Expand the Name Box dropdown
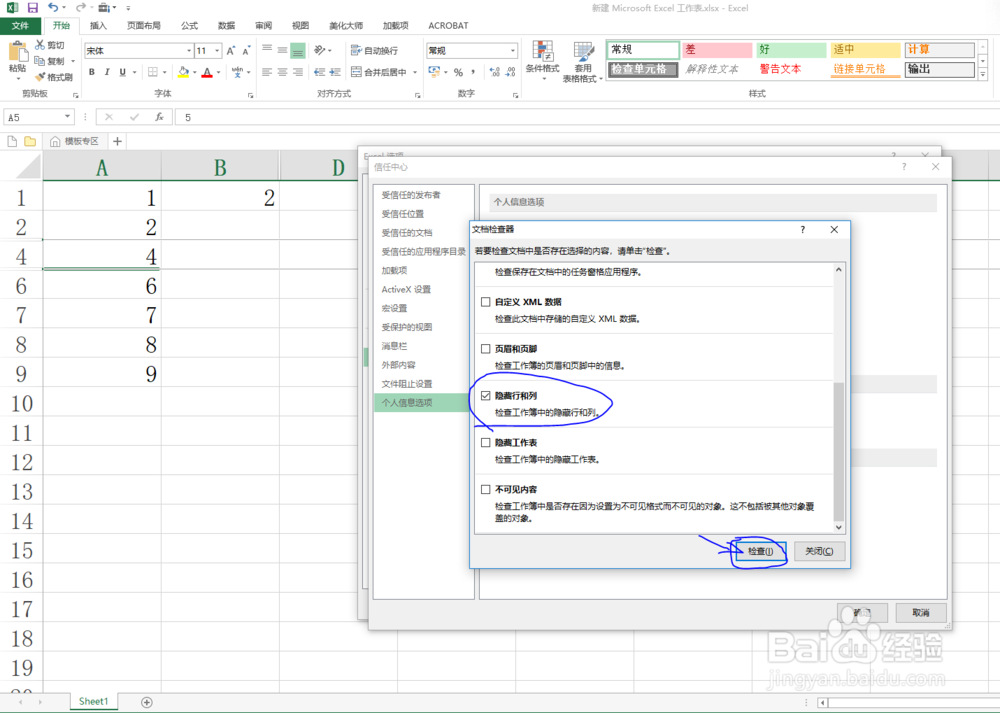Screen dimensions: 1000x713 coord(67,117)
